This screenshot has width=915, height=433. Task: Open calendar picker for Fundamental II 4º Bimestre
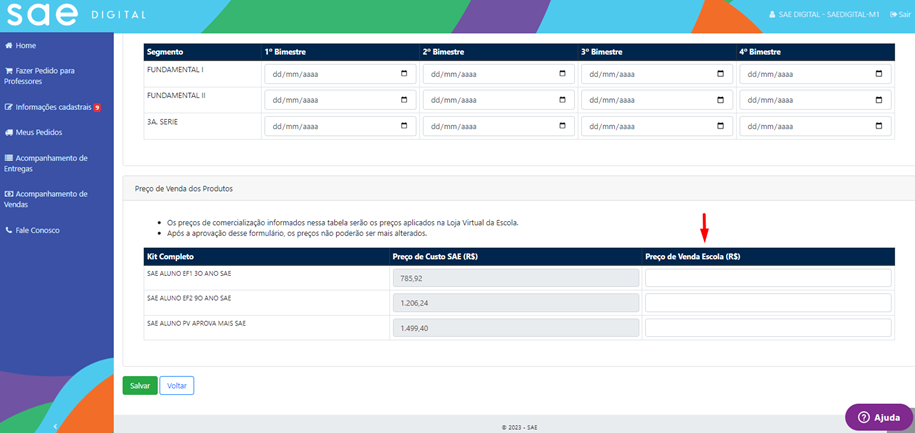(x=879, y=100)
